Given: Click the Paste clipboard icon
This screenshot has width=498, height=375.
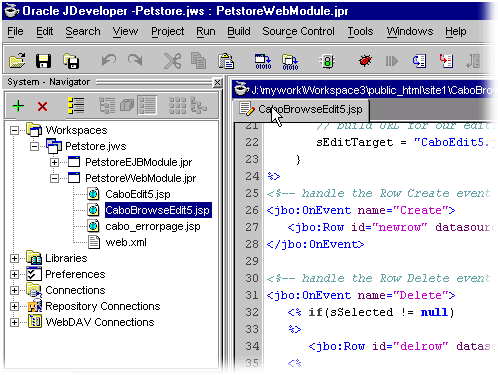Looking at the screenshot, I should coord(226,61).
